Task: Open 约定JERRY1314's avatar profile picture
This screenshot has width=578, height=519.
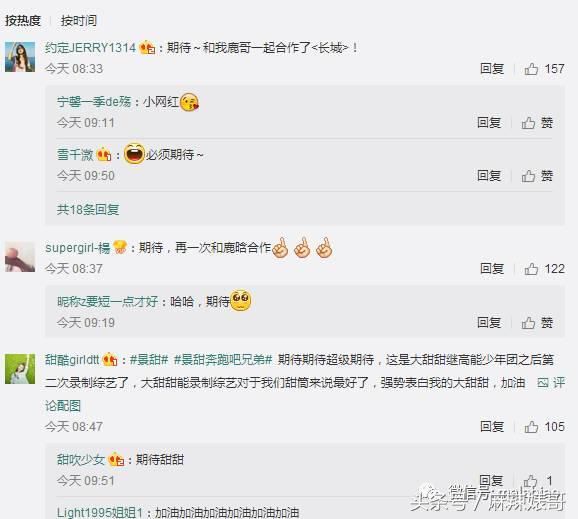Action: click(20, 57)
